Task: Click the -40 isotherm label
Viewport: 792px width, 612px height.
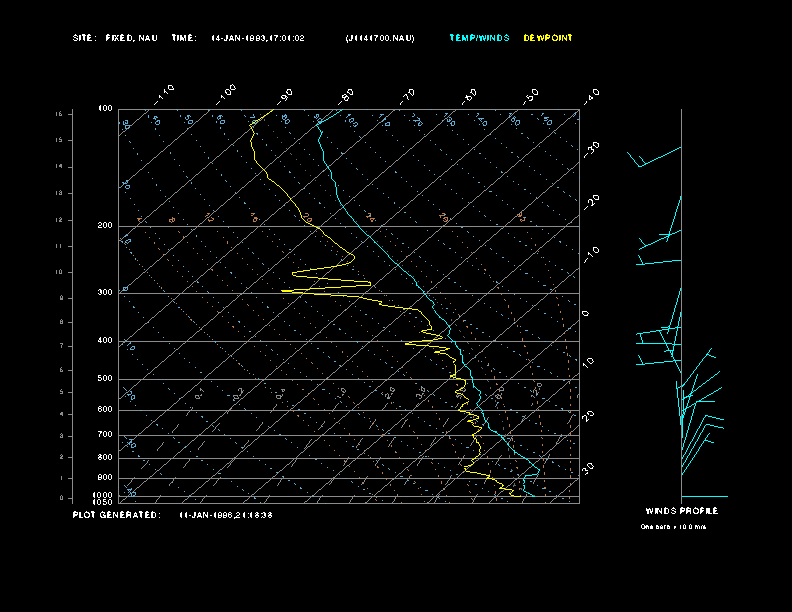Action: point(591,95)
